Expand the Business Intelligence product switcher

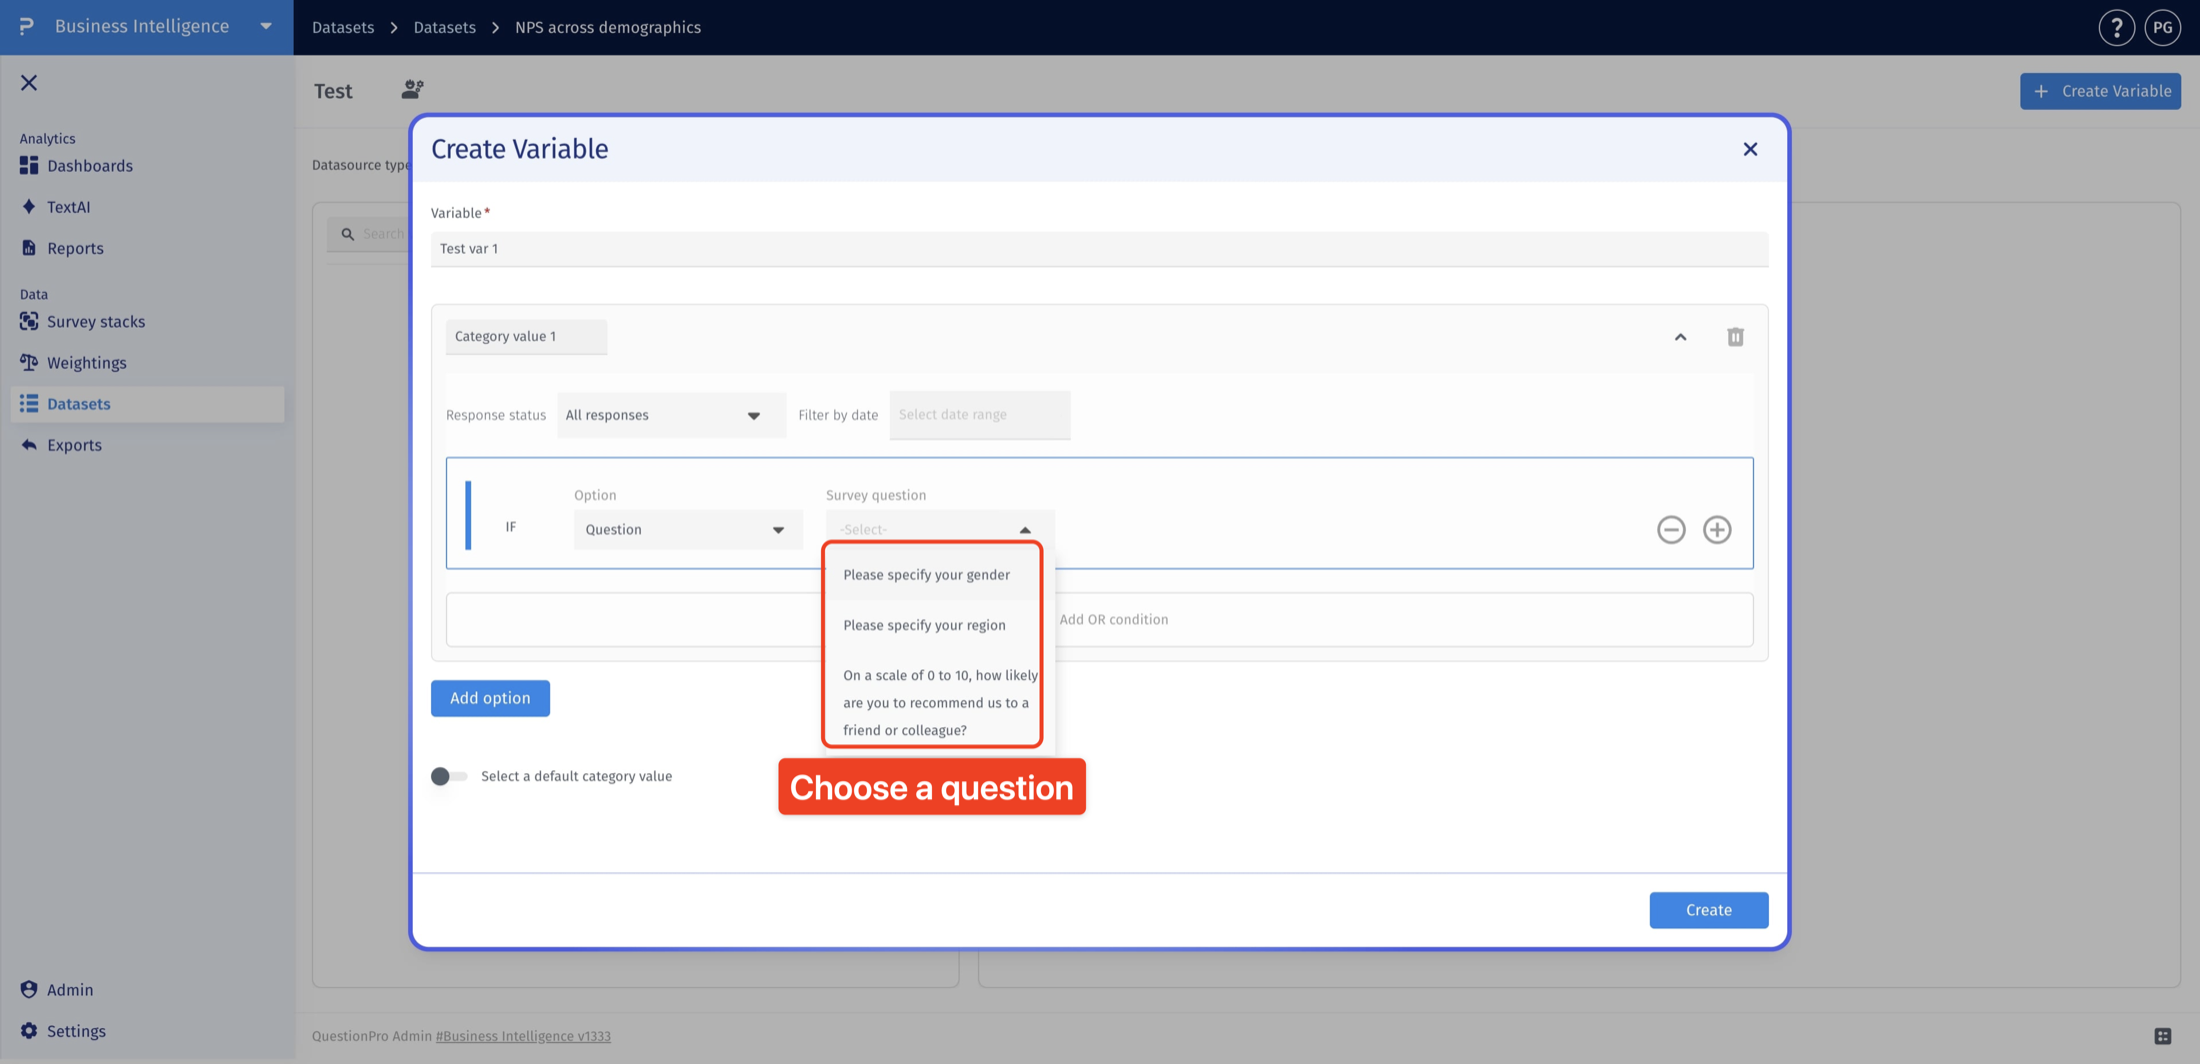click(x=266, y=26)
